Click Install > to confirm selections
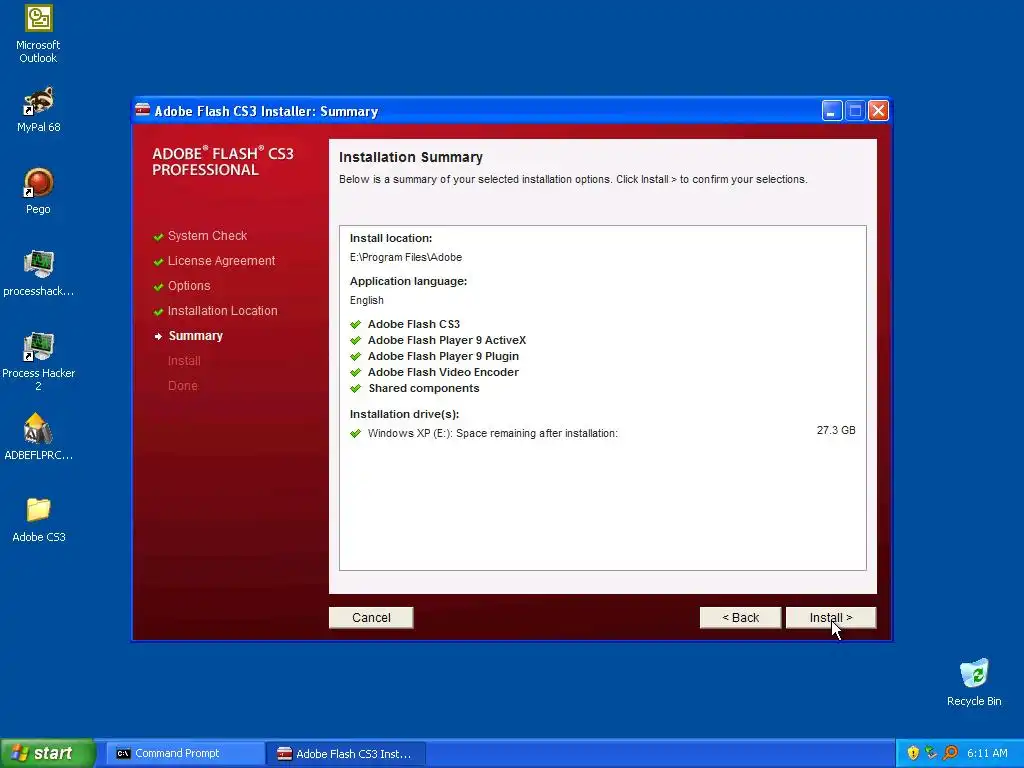Image resolution: width=1024 pixels, height=768 pixels. [x=831, y=618]
